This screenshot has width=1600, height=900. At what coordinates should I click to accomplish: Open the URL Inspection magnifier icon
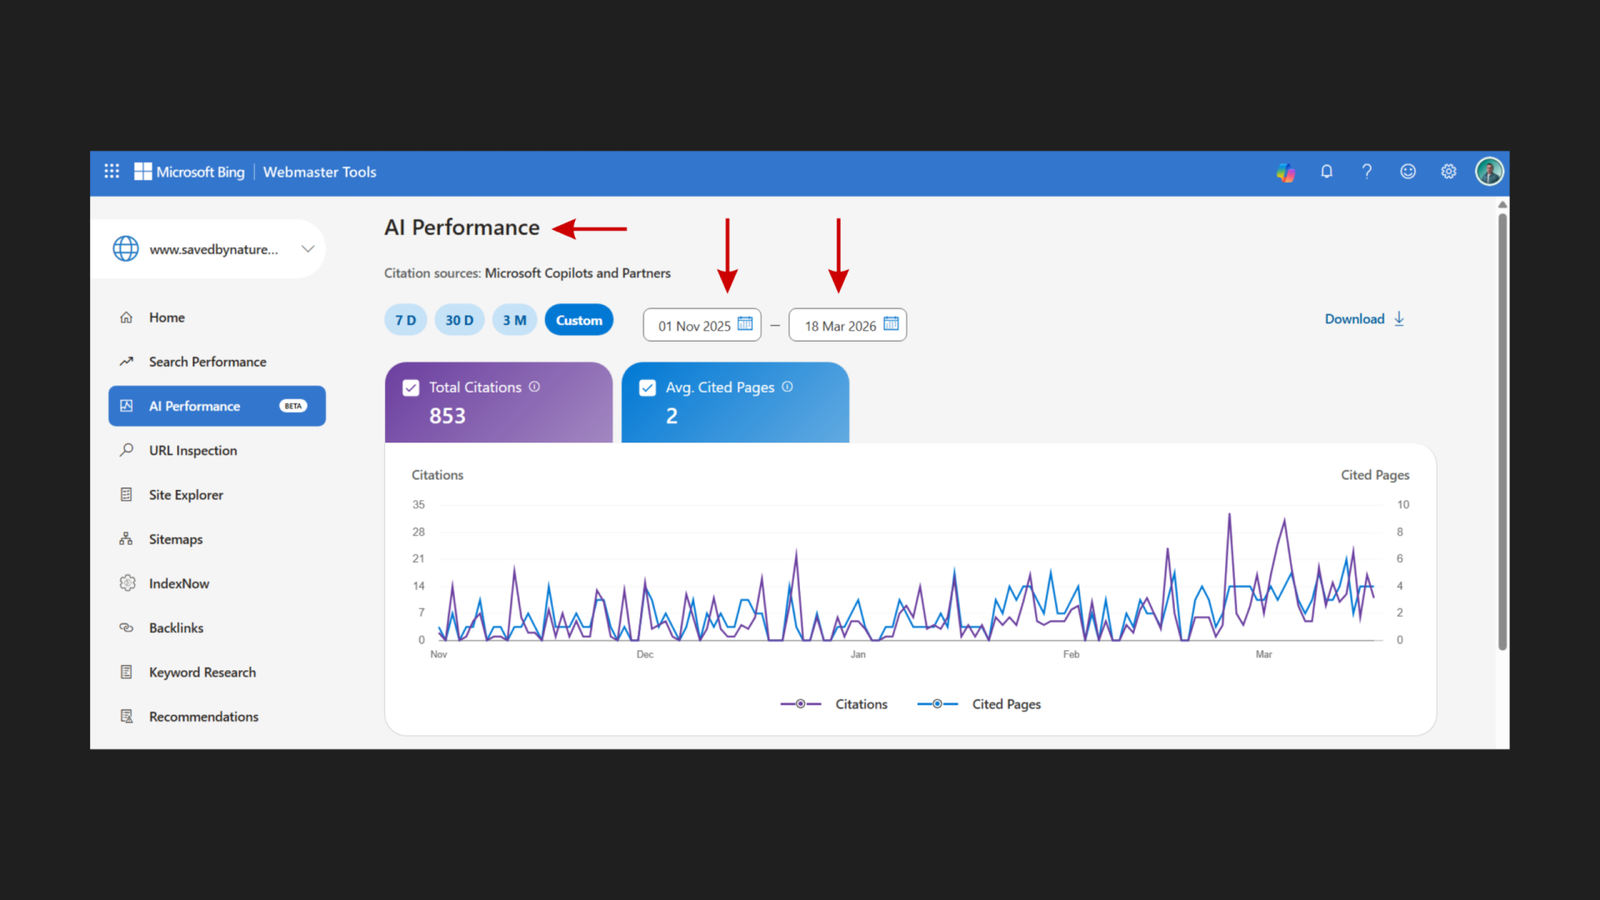(126, 450)
